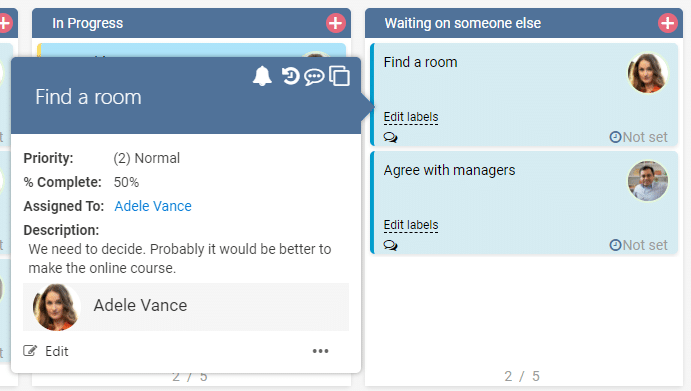Set due date on Find a room card
Screen dimensions: 691x391
point(639,137)
